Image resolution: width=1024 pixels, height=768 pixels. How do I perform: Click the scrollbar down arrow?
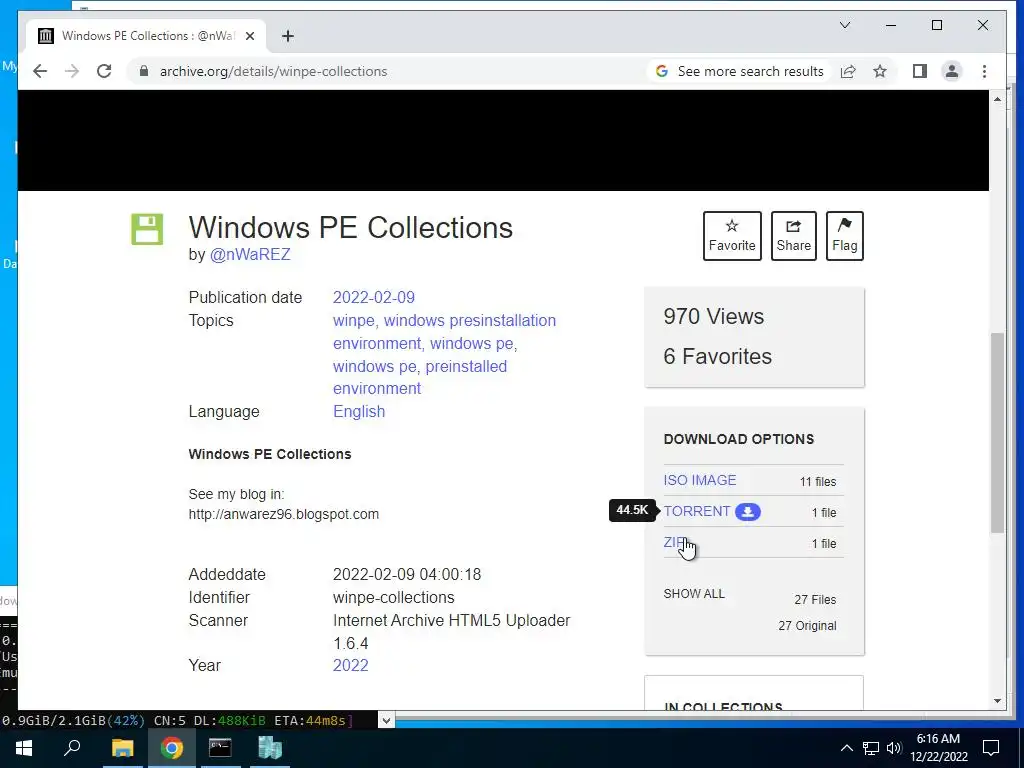pyautogui.click(x=997, y=701)
